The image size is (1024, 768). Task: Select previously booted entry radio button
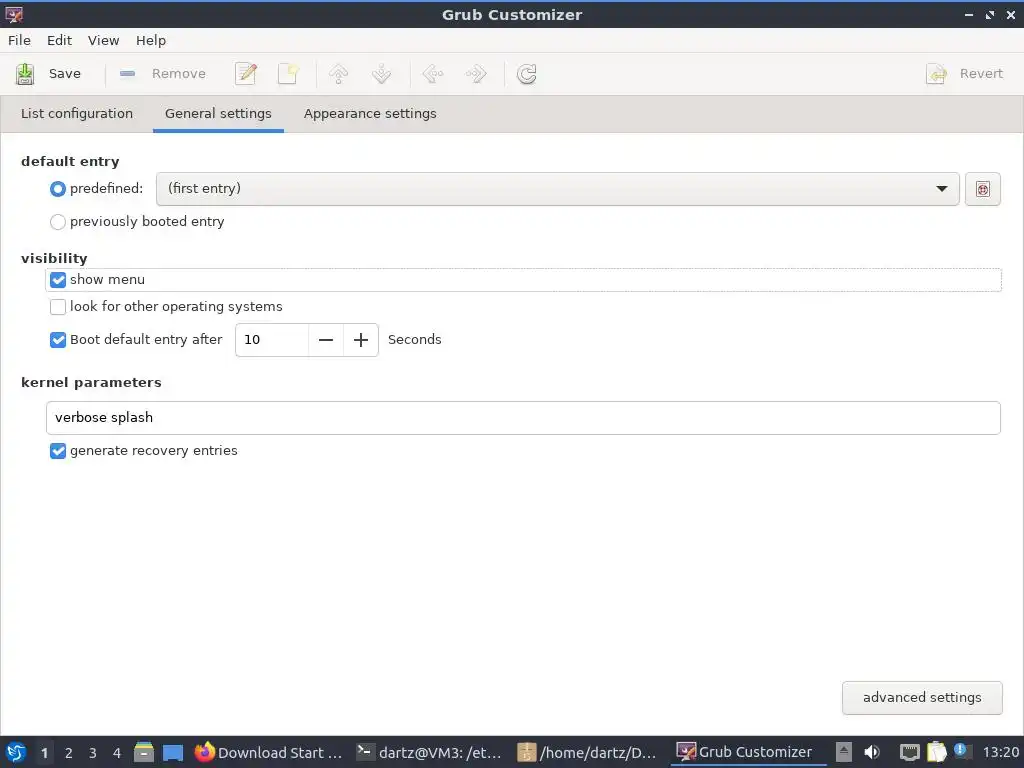coord(58,222)
